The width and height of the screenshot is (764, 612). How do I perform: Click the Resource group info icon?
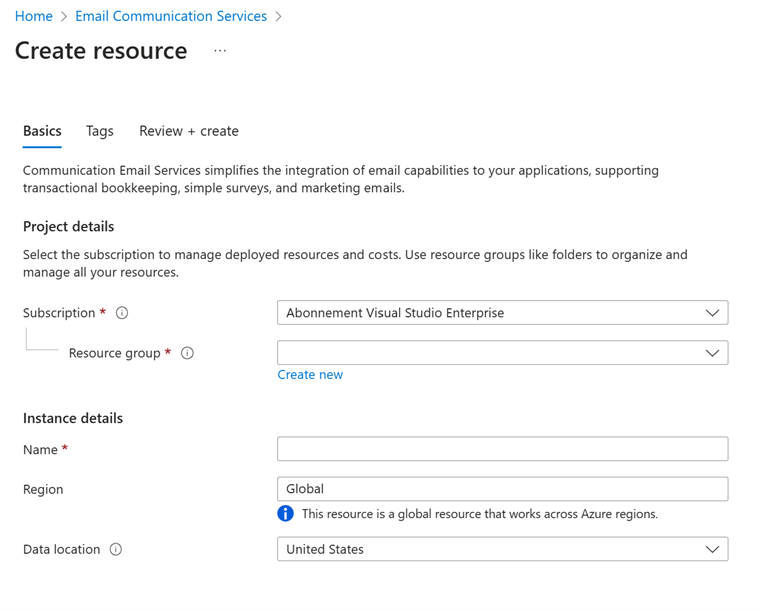pyautogui.click(x=187, y=353)
